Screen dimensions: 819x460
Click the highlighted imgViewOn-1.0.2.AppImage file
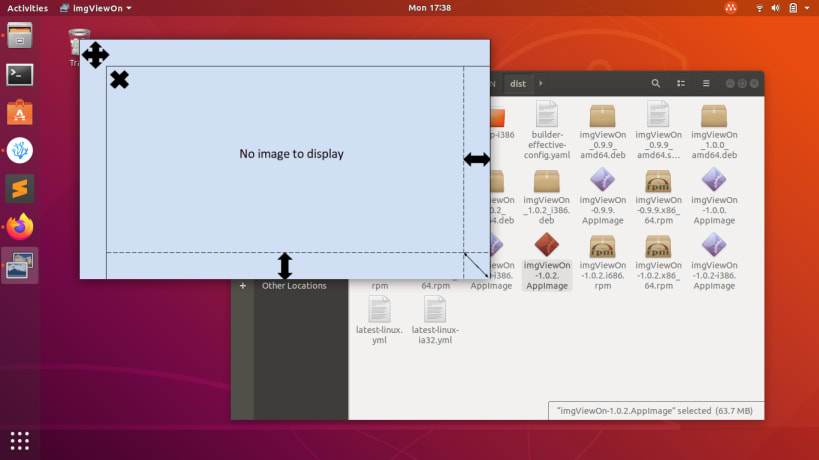546,262
